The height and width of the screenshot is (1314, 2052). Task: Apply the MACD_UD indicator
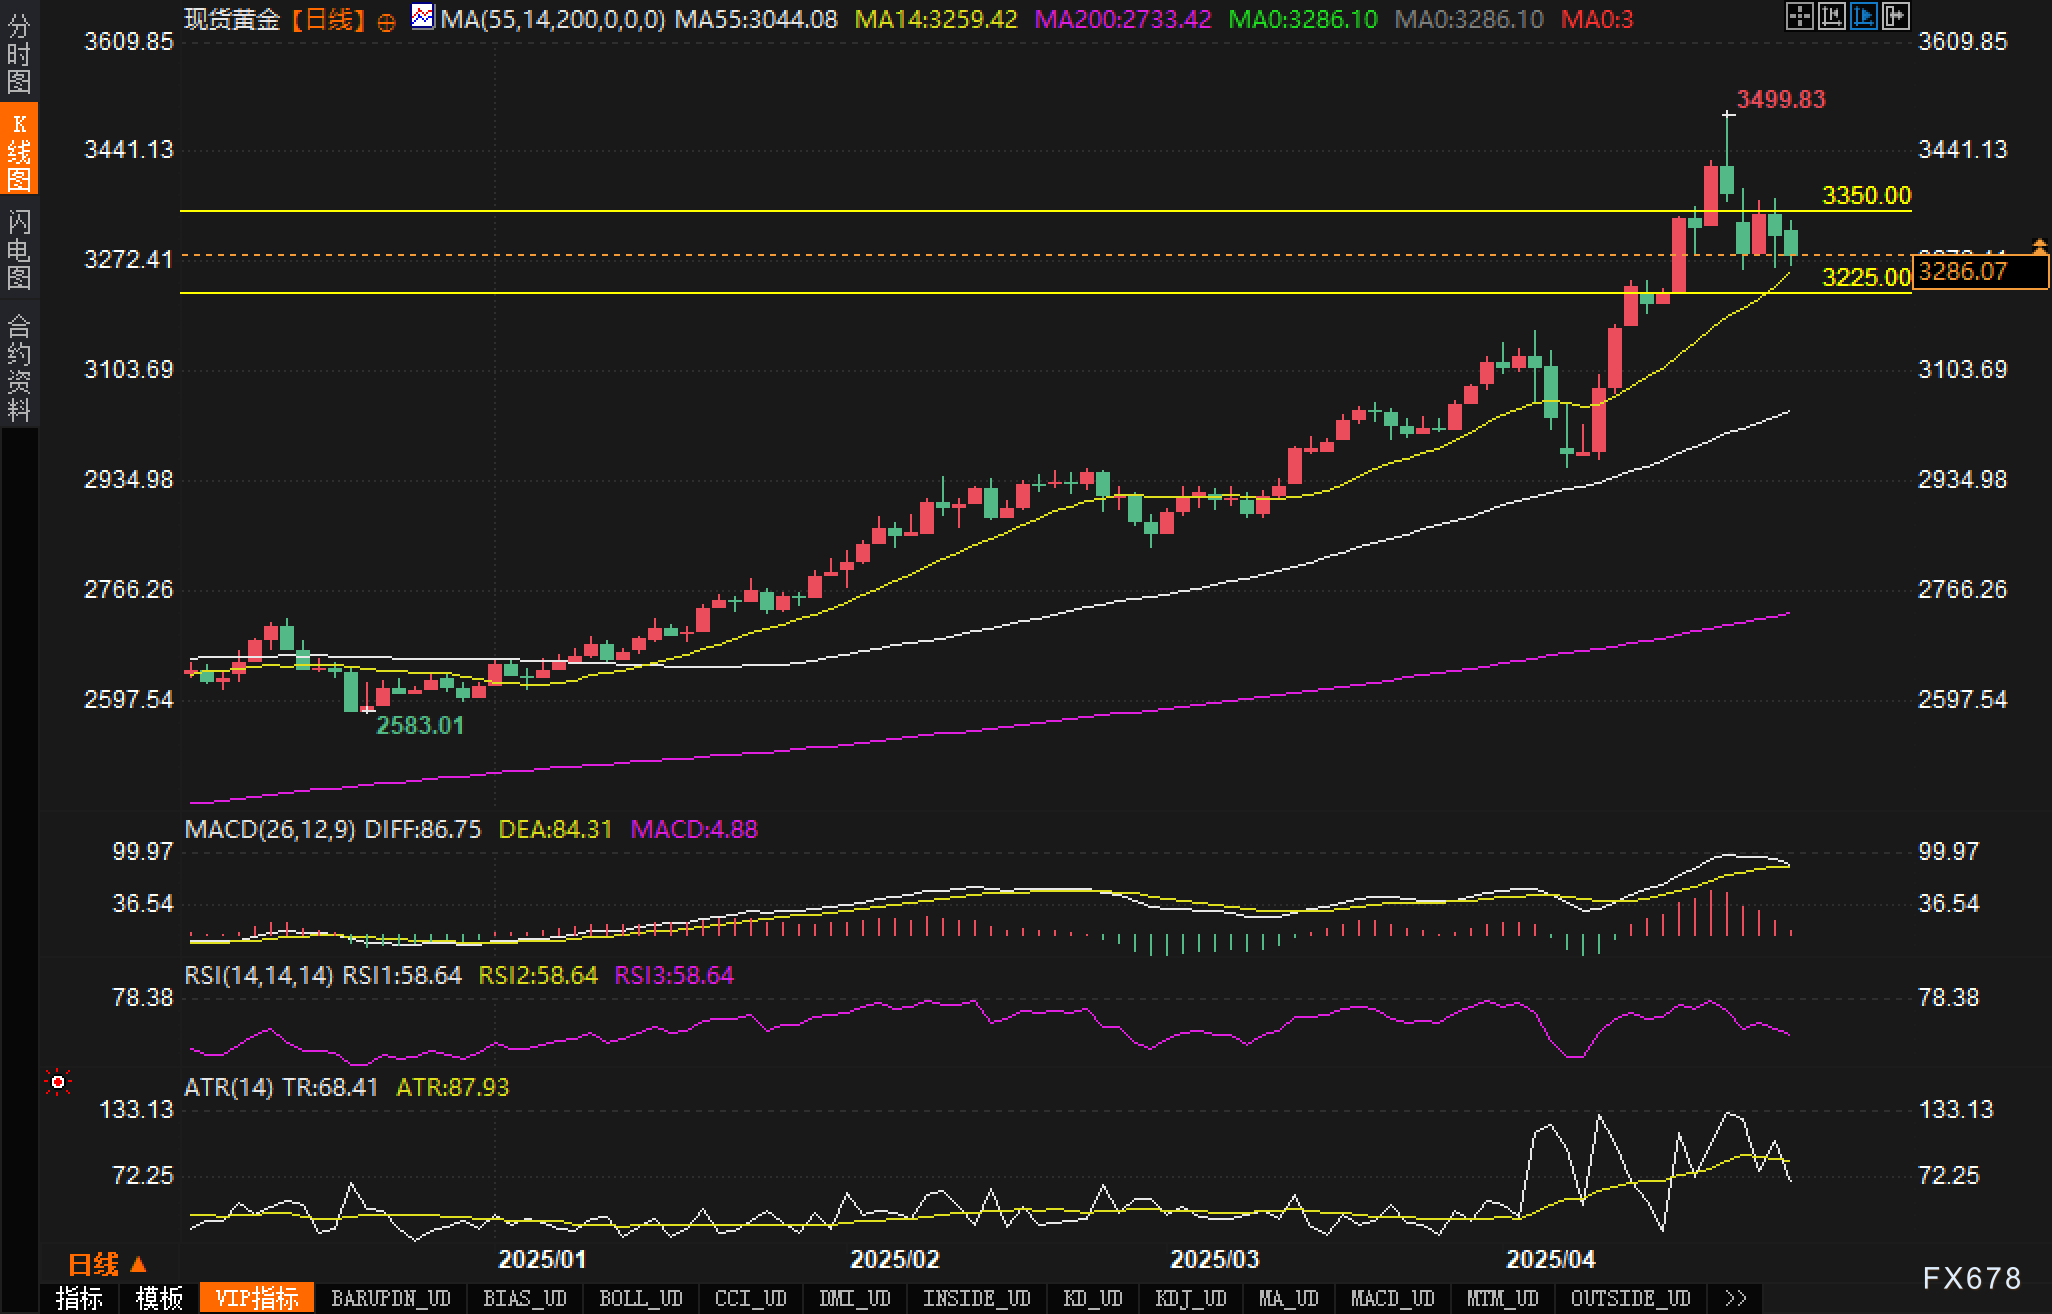1392,1298
